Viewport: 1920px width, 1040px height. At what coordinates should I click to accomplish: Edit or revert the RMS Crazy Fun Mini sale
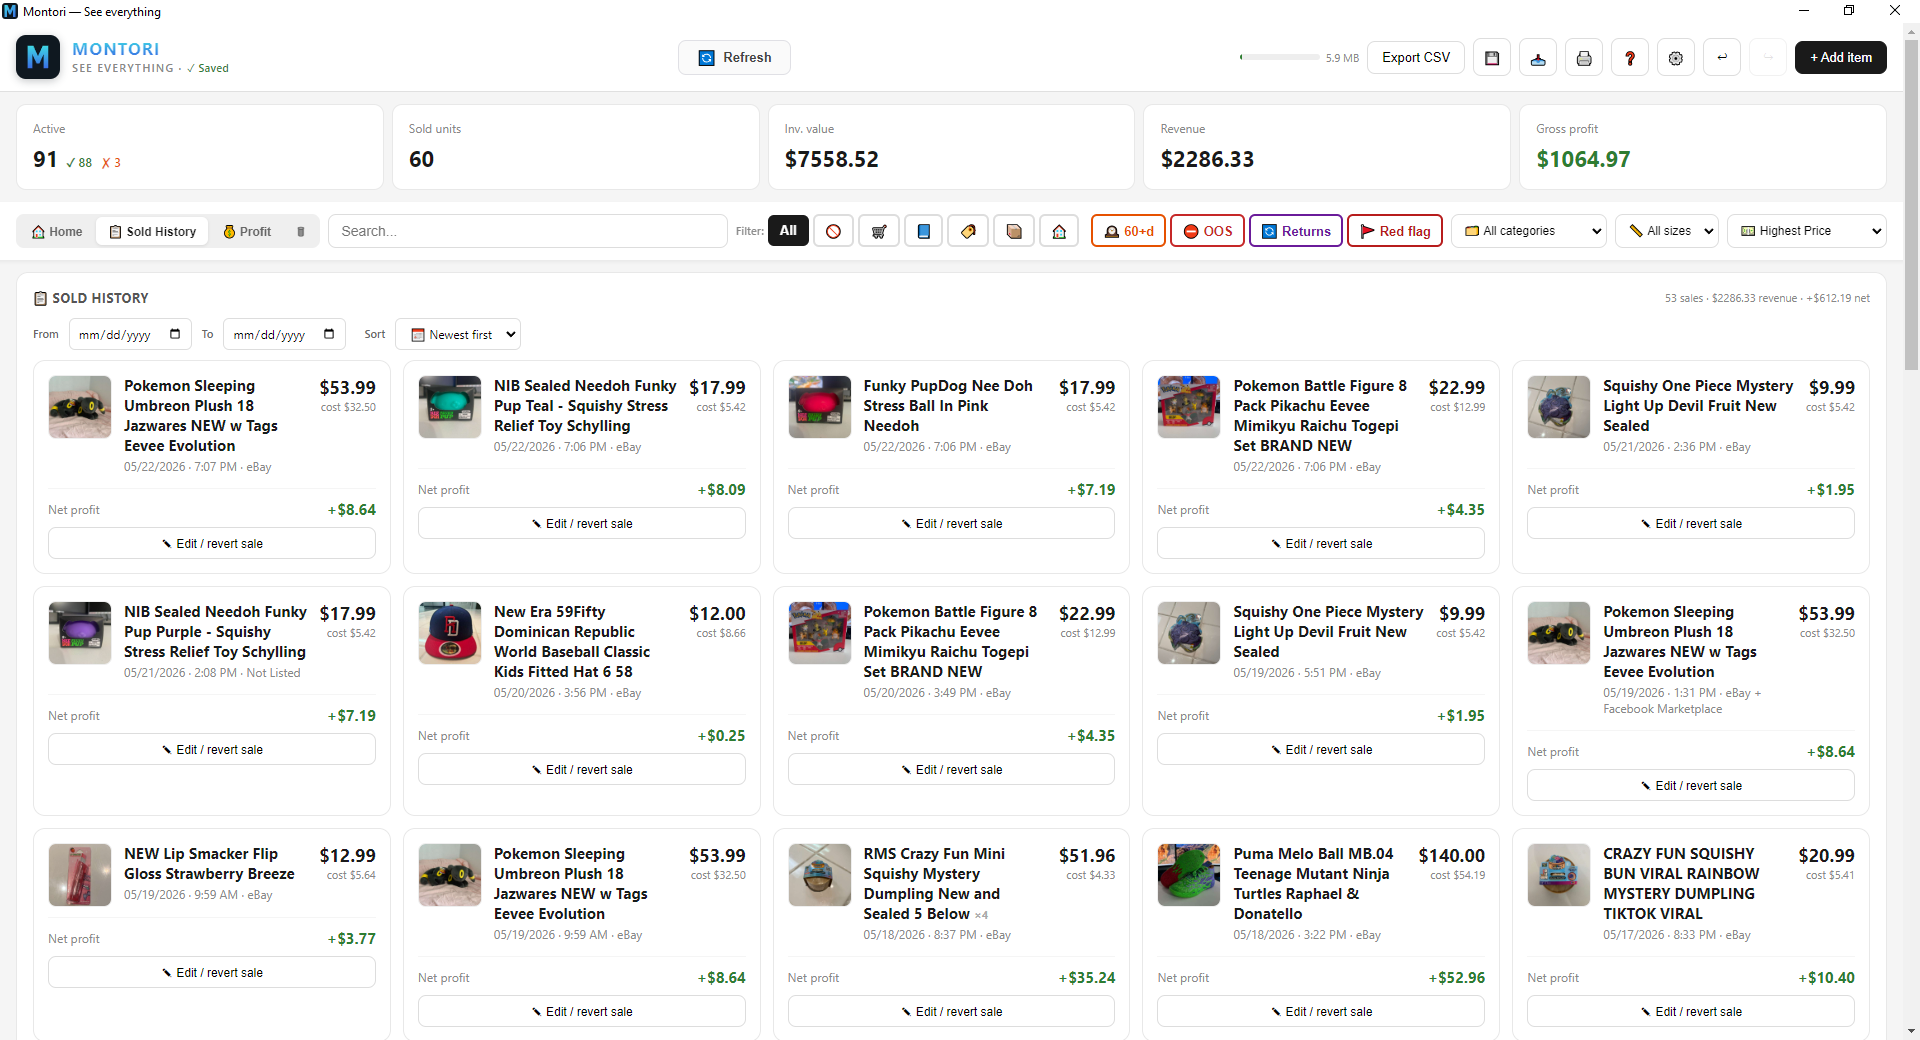point(951,1011)
